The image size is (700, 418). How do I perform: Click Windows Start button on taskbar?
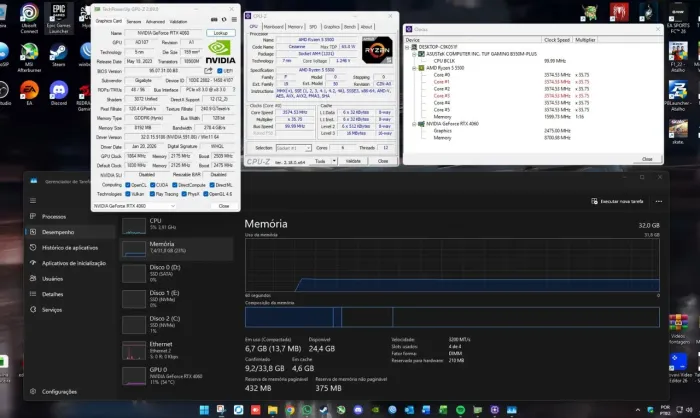[204, 410]
